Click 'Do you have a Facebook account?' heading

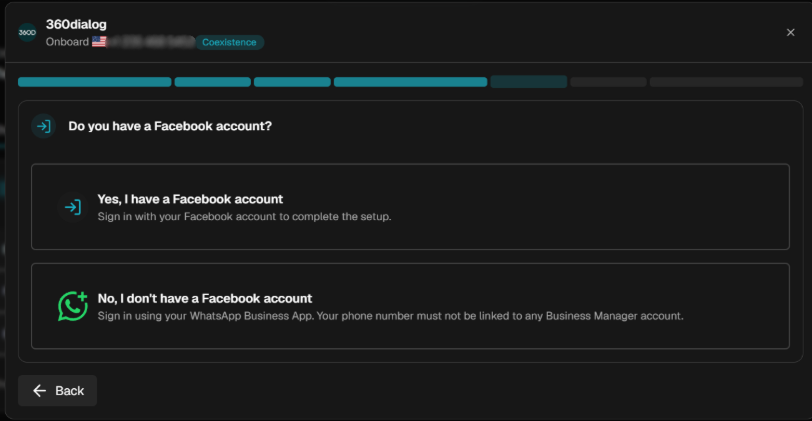click(170, 126)
